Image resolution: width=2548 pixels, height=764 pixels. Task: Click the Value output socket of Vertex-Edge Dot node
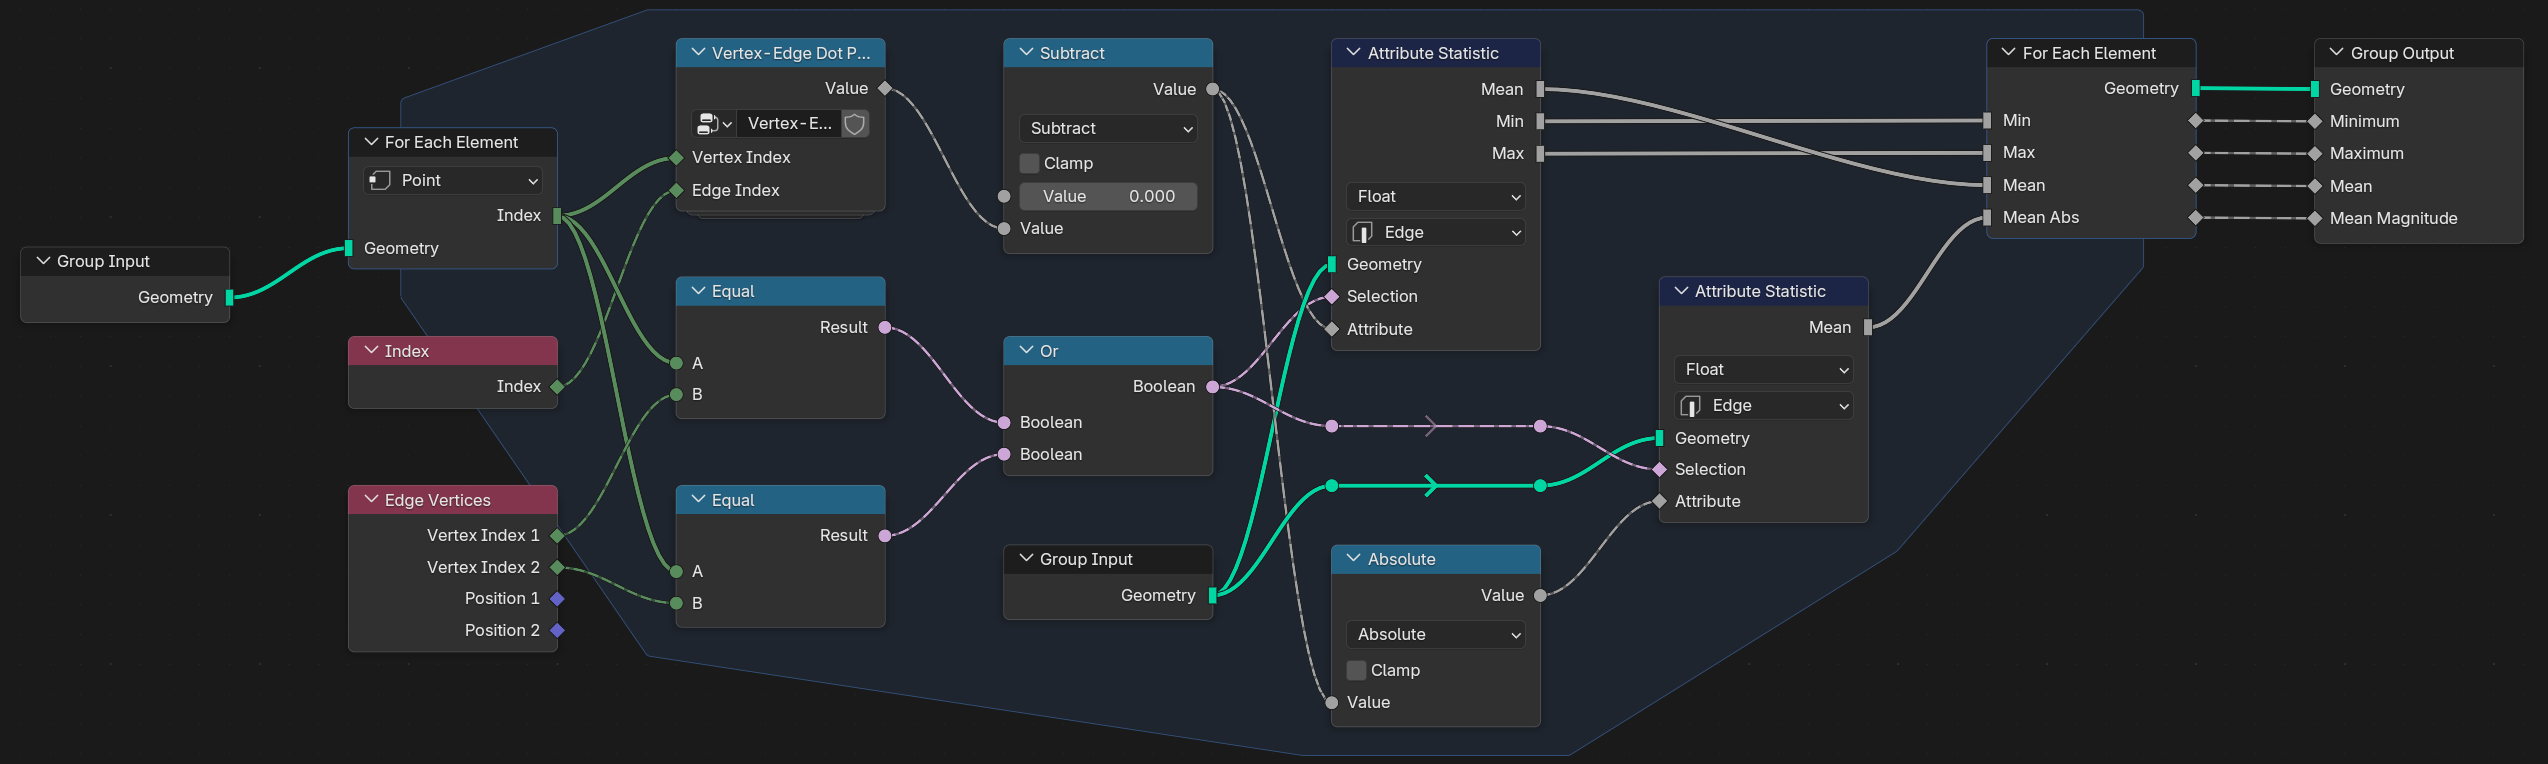885,89
